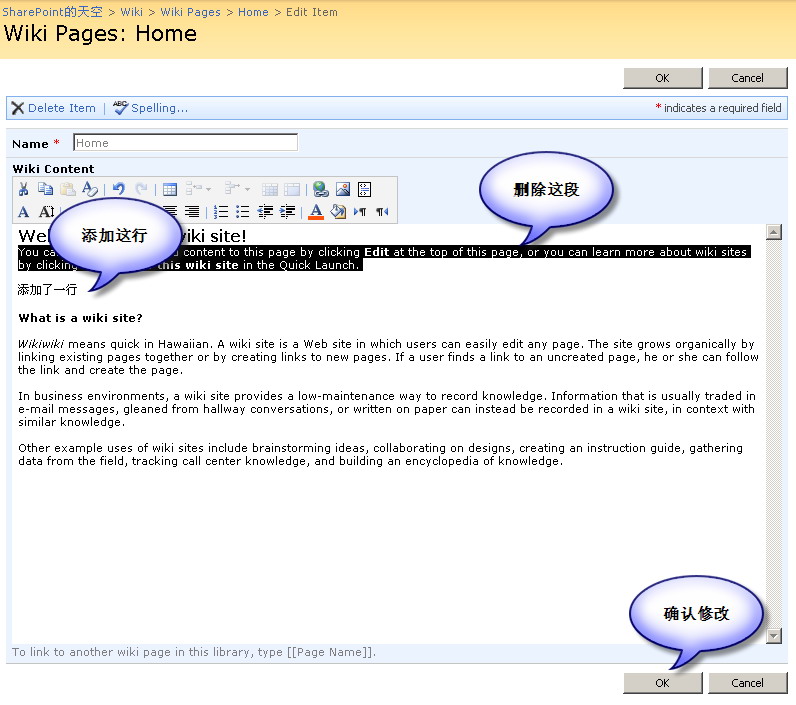Click the Split Cell icon
Viewport: 796px width, 705px height.
point(292,190)
